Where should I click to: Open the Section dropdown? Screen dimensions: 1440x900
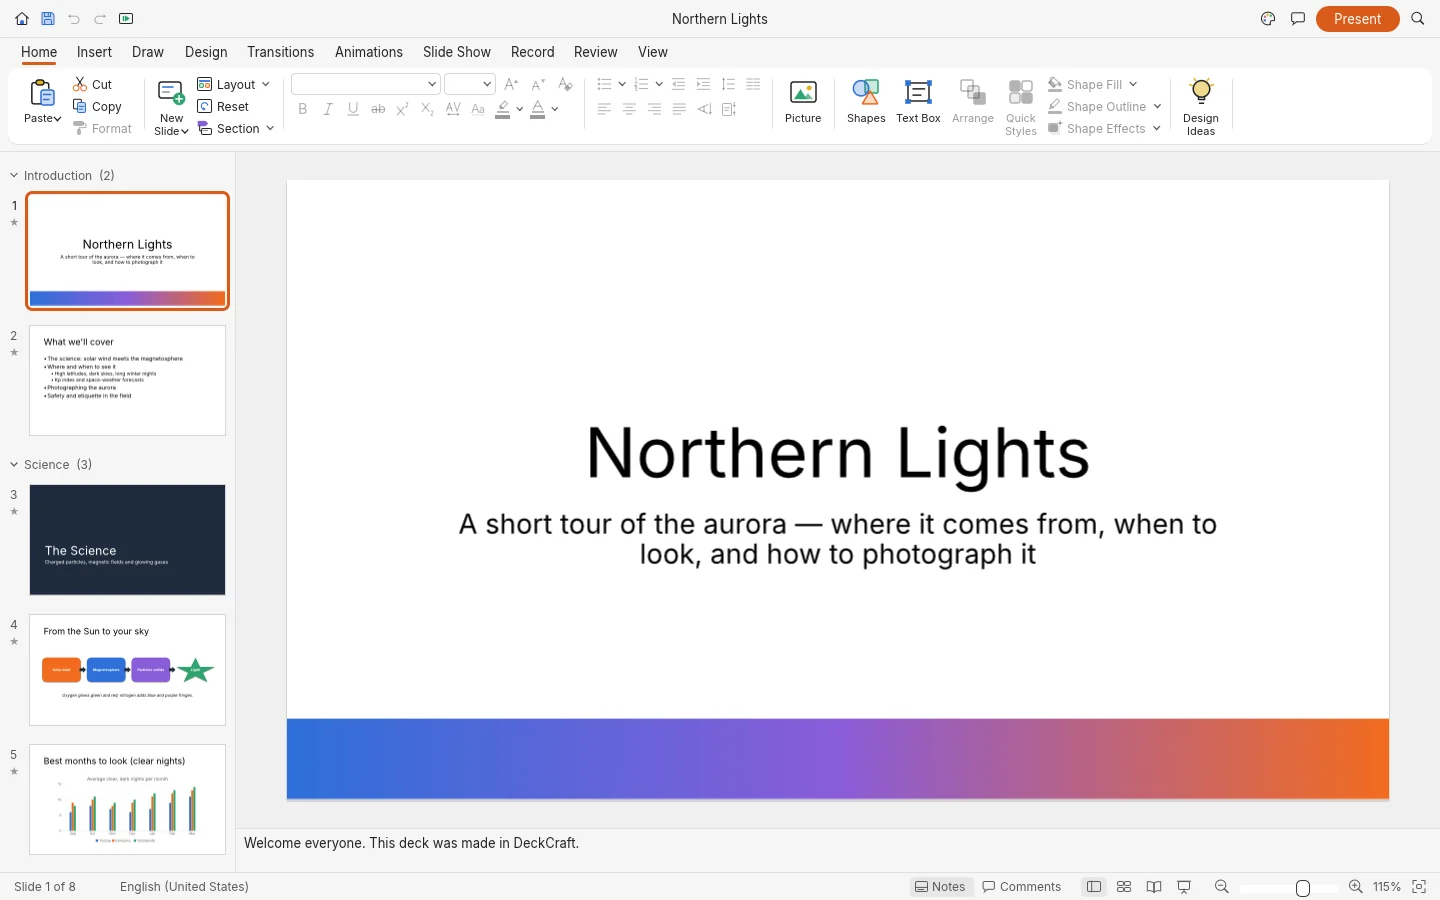pyautogui.click(x=236, y=129)
